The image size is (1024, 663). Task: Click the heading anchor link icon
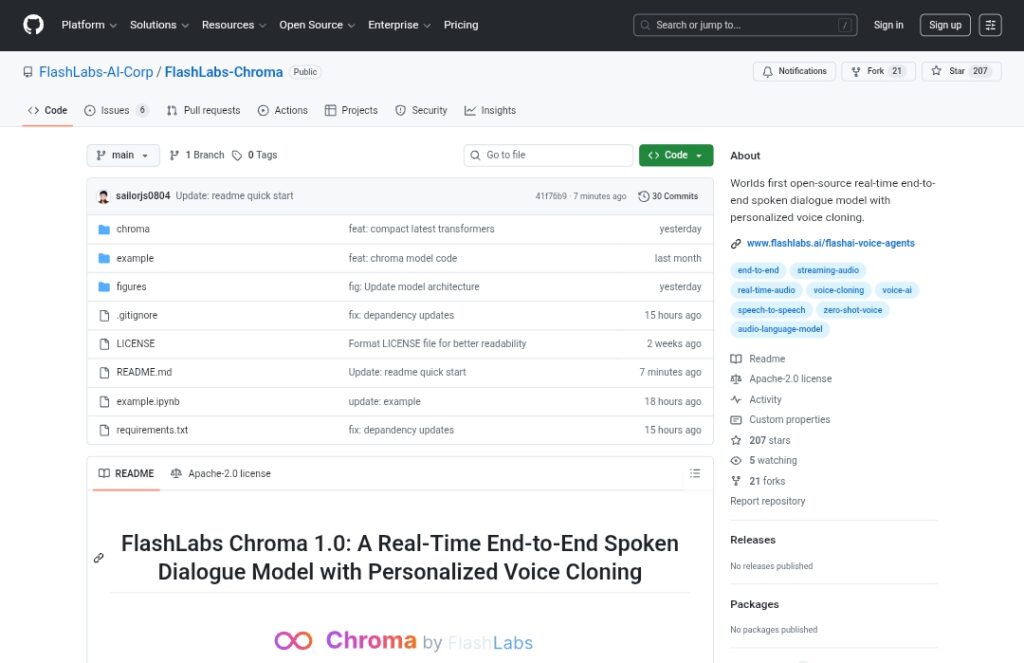[x=99, y=558]
